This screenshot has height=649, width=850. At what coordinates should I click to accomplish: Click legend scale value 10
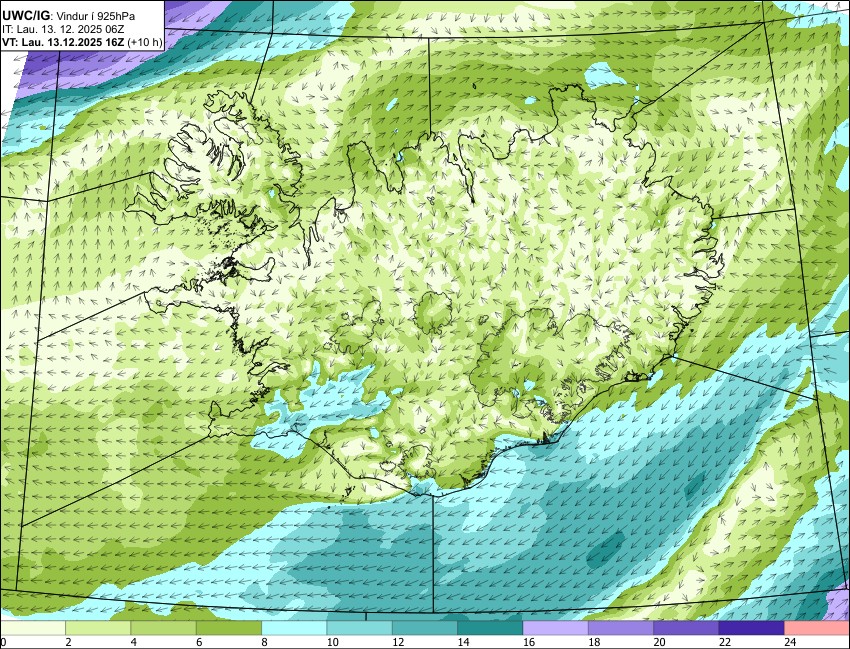tap(332, 642)
